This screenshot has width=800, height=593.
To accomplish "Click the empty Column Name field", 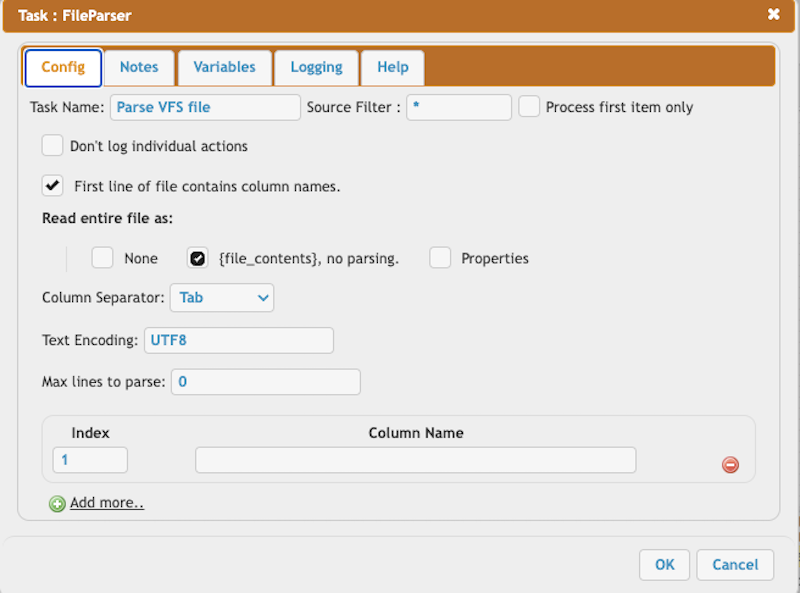I will 416,460.
